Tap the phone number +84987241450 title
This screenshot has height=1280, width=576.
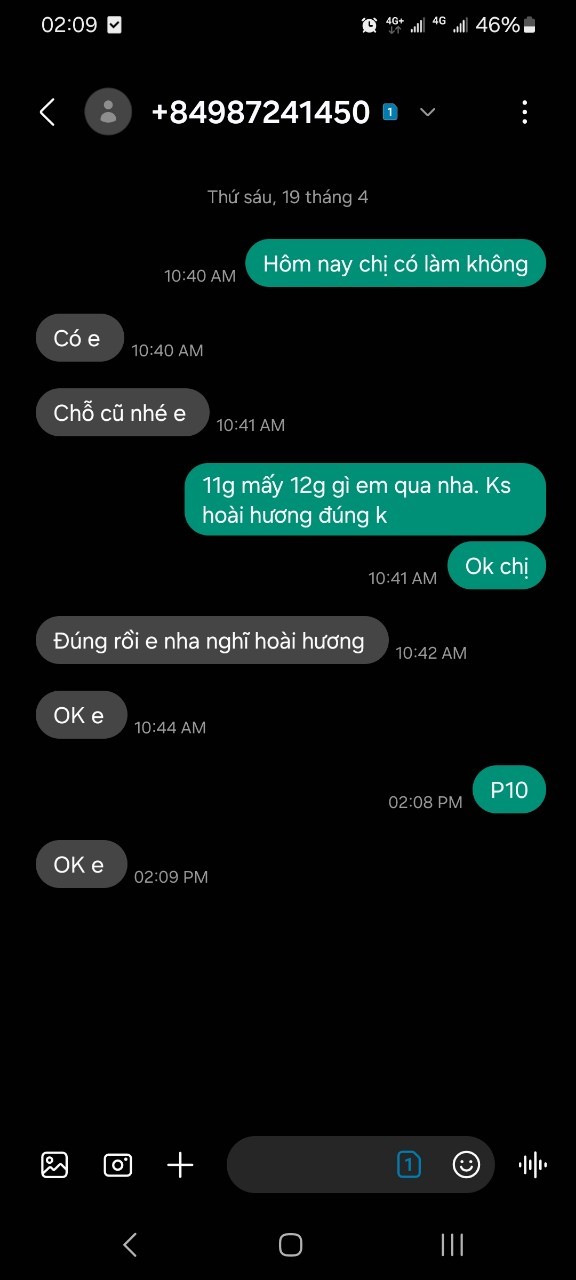click(x=260, y=112)
